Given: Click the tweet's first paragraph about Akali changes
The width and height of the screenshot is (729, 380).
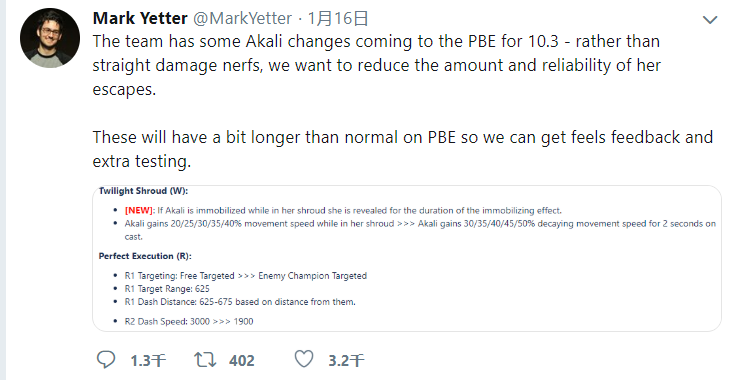Looking at the screenshot, I should pyautogui.click(x=377, y=65).
